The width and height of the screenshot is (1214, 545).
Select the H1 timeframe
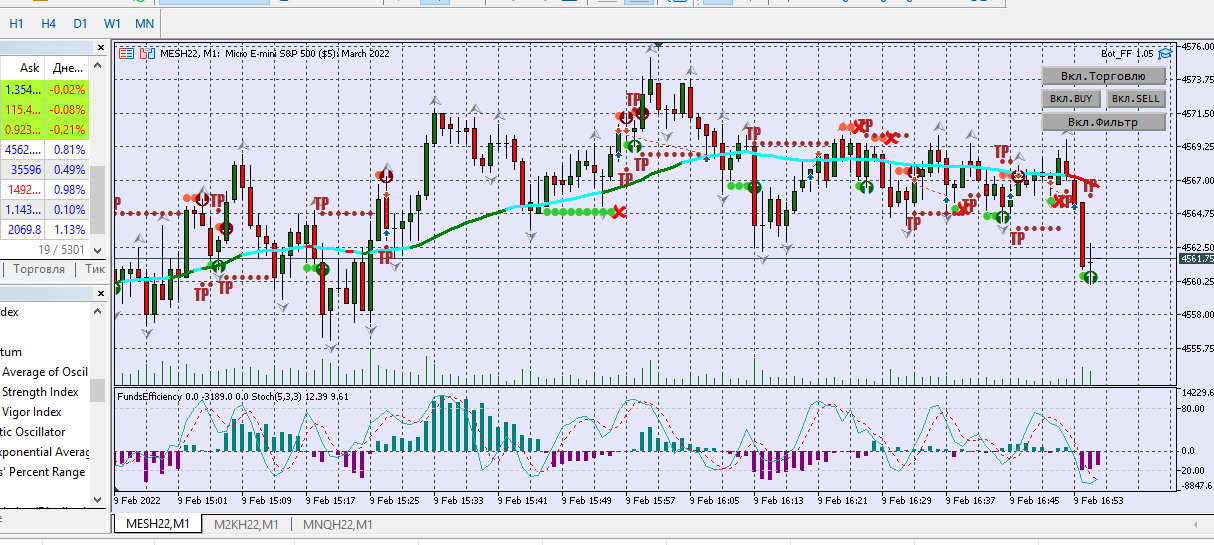pos(16,22)
